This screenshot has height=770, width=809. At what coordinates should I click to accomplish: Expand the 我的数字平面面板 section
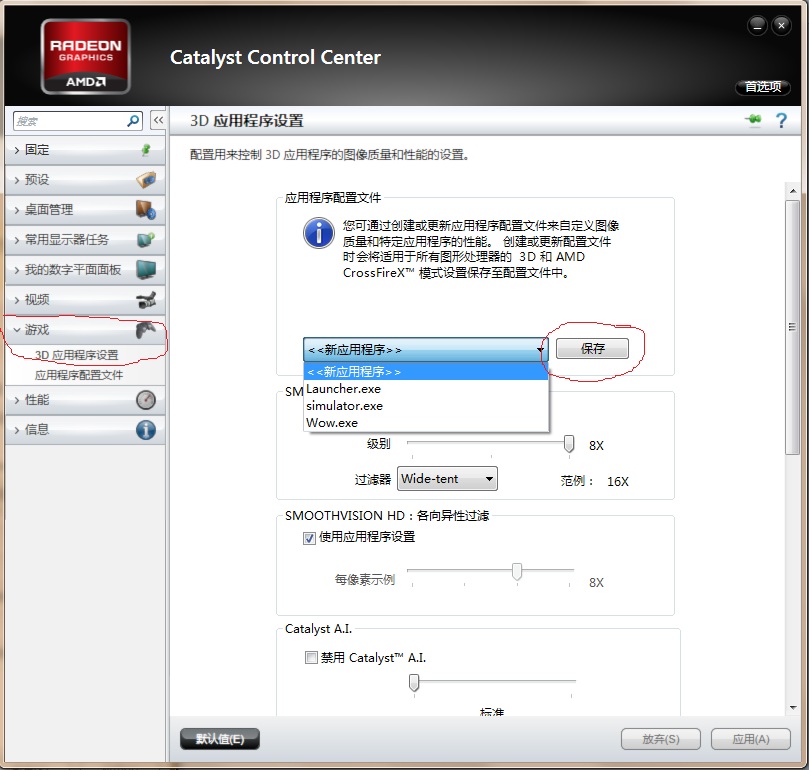[x=85, y=269]
